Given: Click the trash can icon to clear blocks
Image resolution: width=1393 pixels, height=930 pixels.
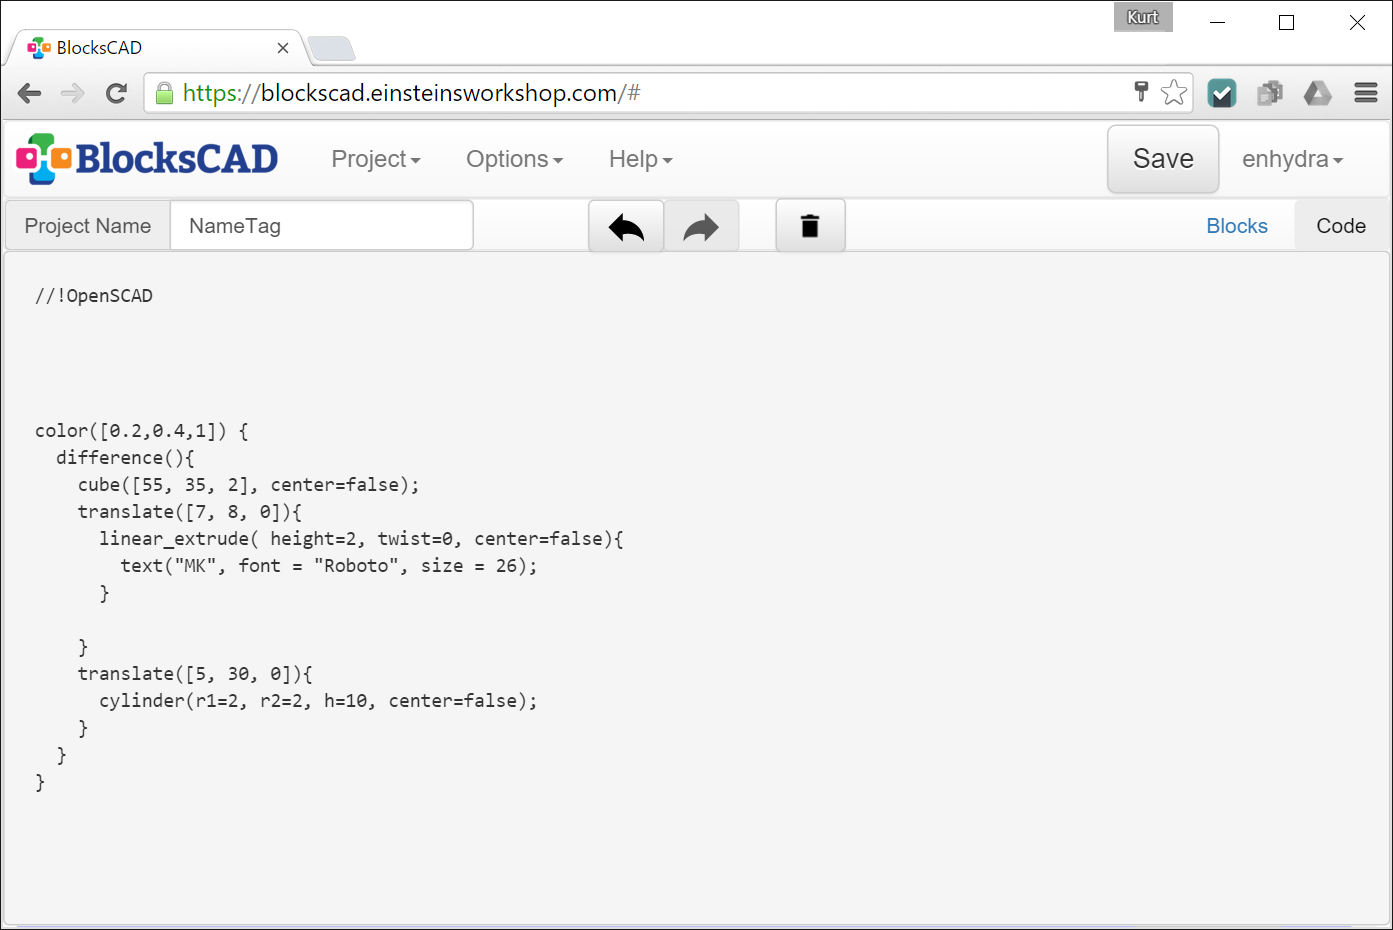Looking at the screenshot, I should pyautogui.click(x=810, y=225).
